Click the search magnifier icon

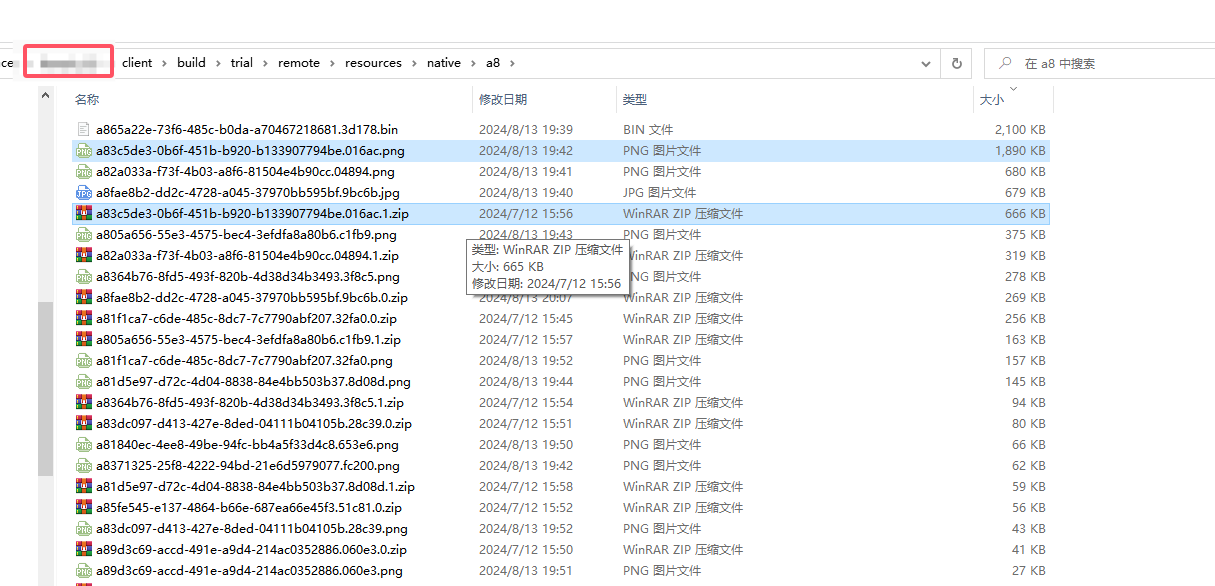pyautogui.click(x=1005, y=63)
